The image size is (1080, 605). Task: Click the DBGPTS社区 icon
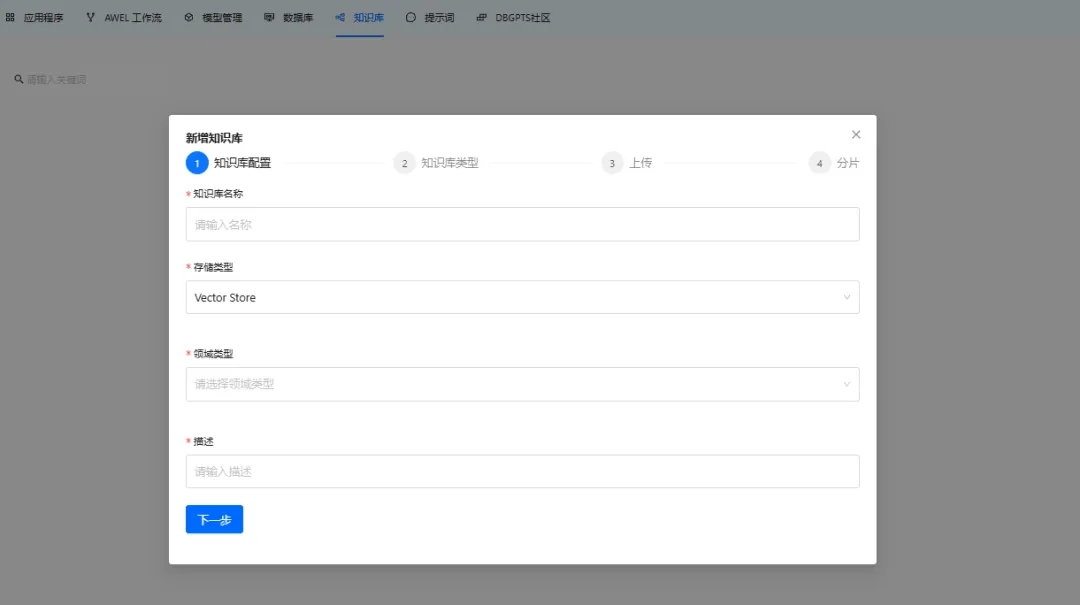[482, 18]
